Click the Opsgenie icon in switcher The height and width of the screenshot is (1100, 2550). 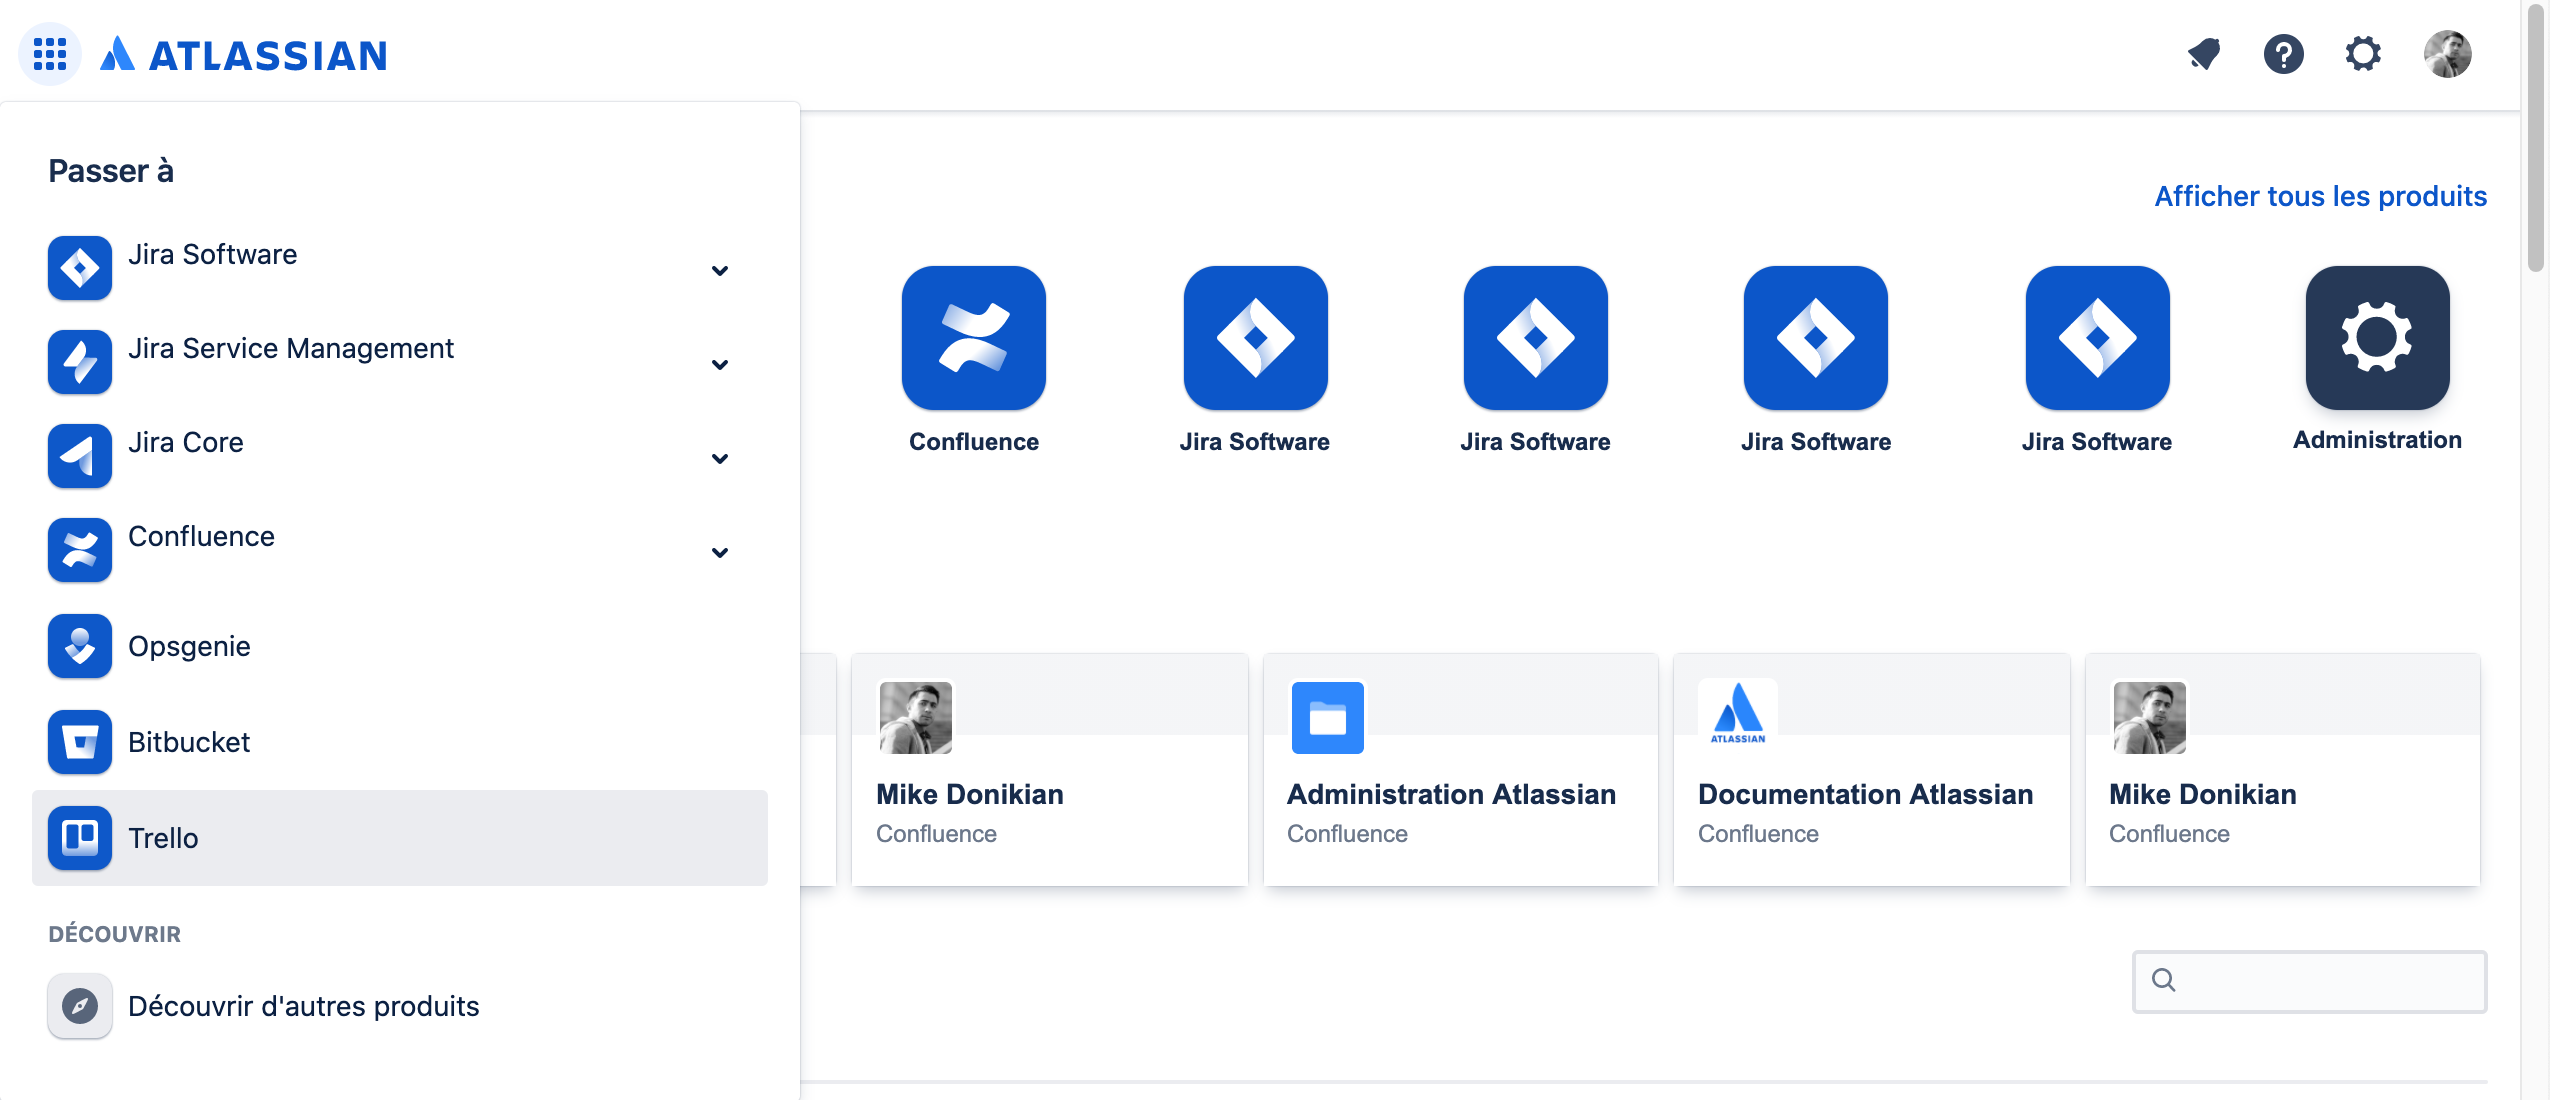point(80,646)
